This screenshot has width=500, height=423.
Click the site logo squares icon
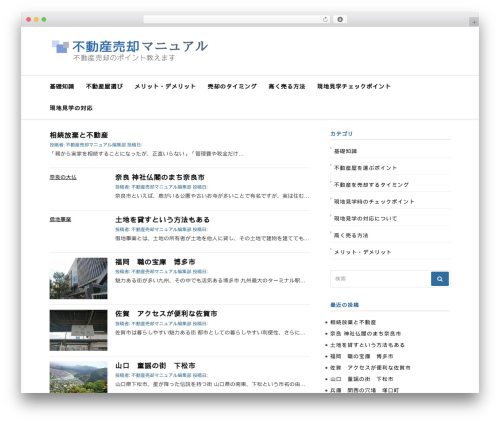[x=60, y=46]
